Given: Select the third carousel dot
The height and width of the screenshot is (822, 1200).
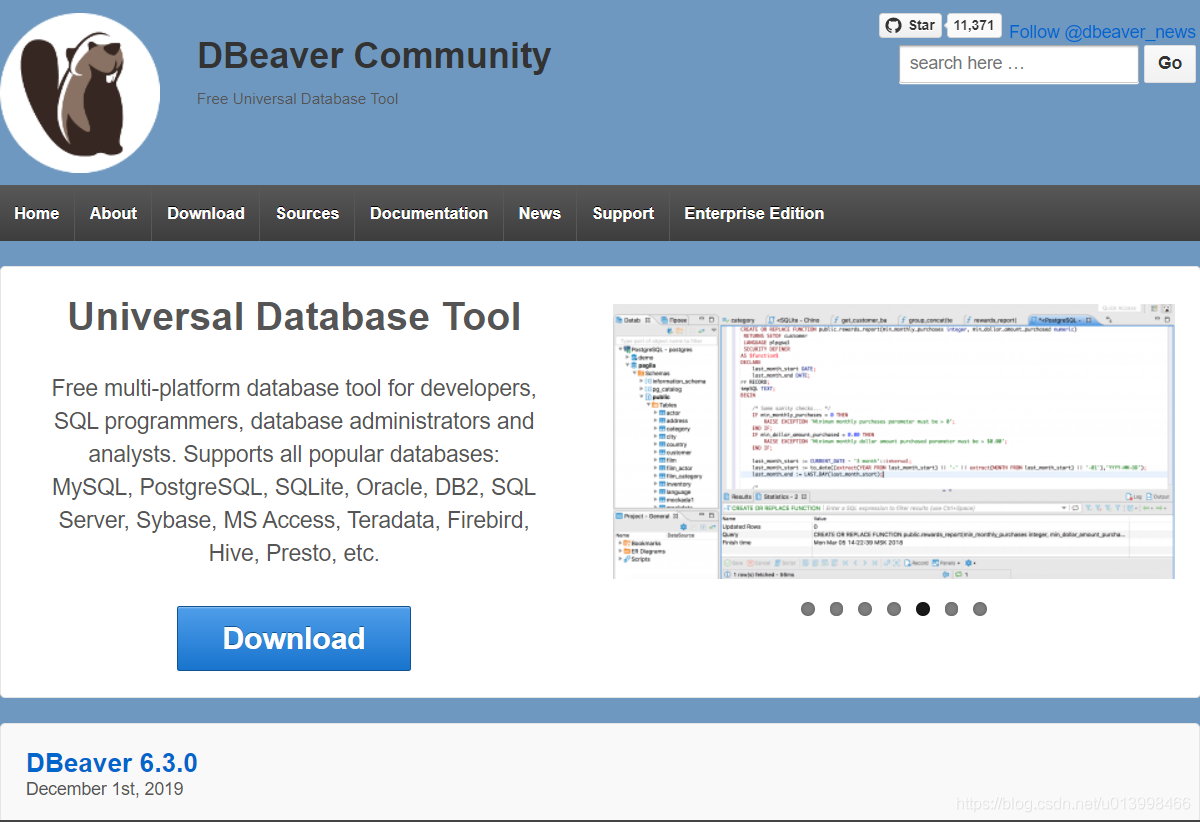Looking at the screenshot, I should [x=865, y=609].
